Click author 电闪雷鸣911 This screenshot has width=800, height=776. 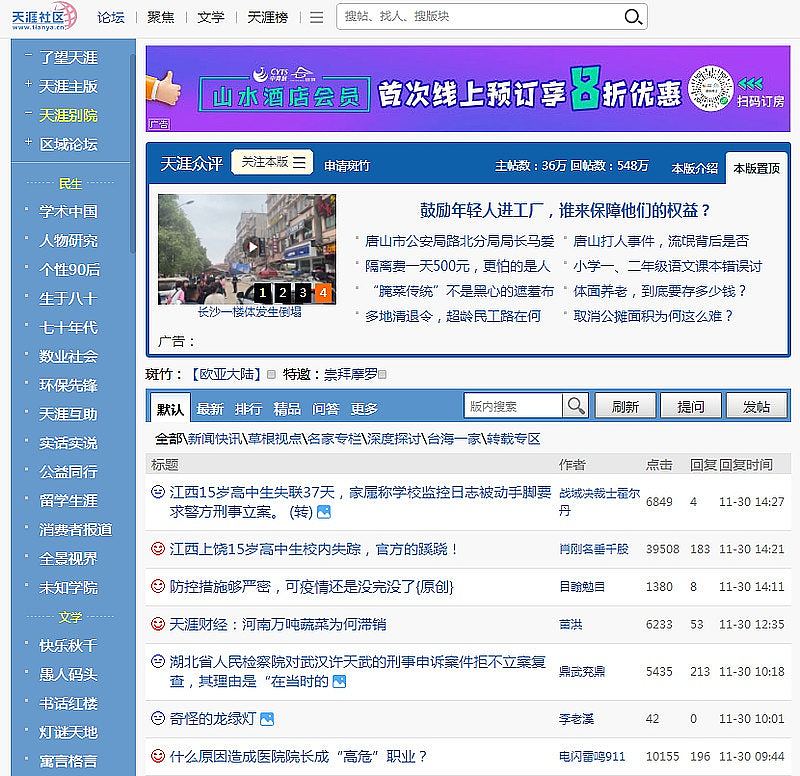pyautogui.click(x=592, y=756)
